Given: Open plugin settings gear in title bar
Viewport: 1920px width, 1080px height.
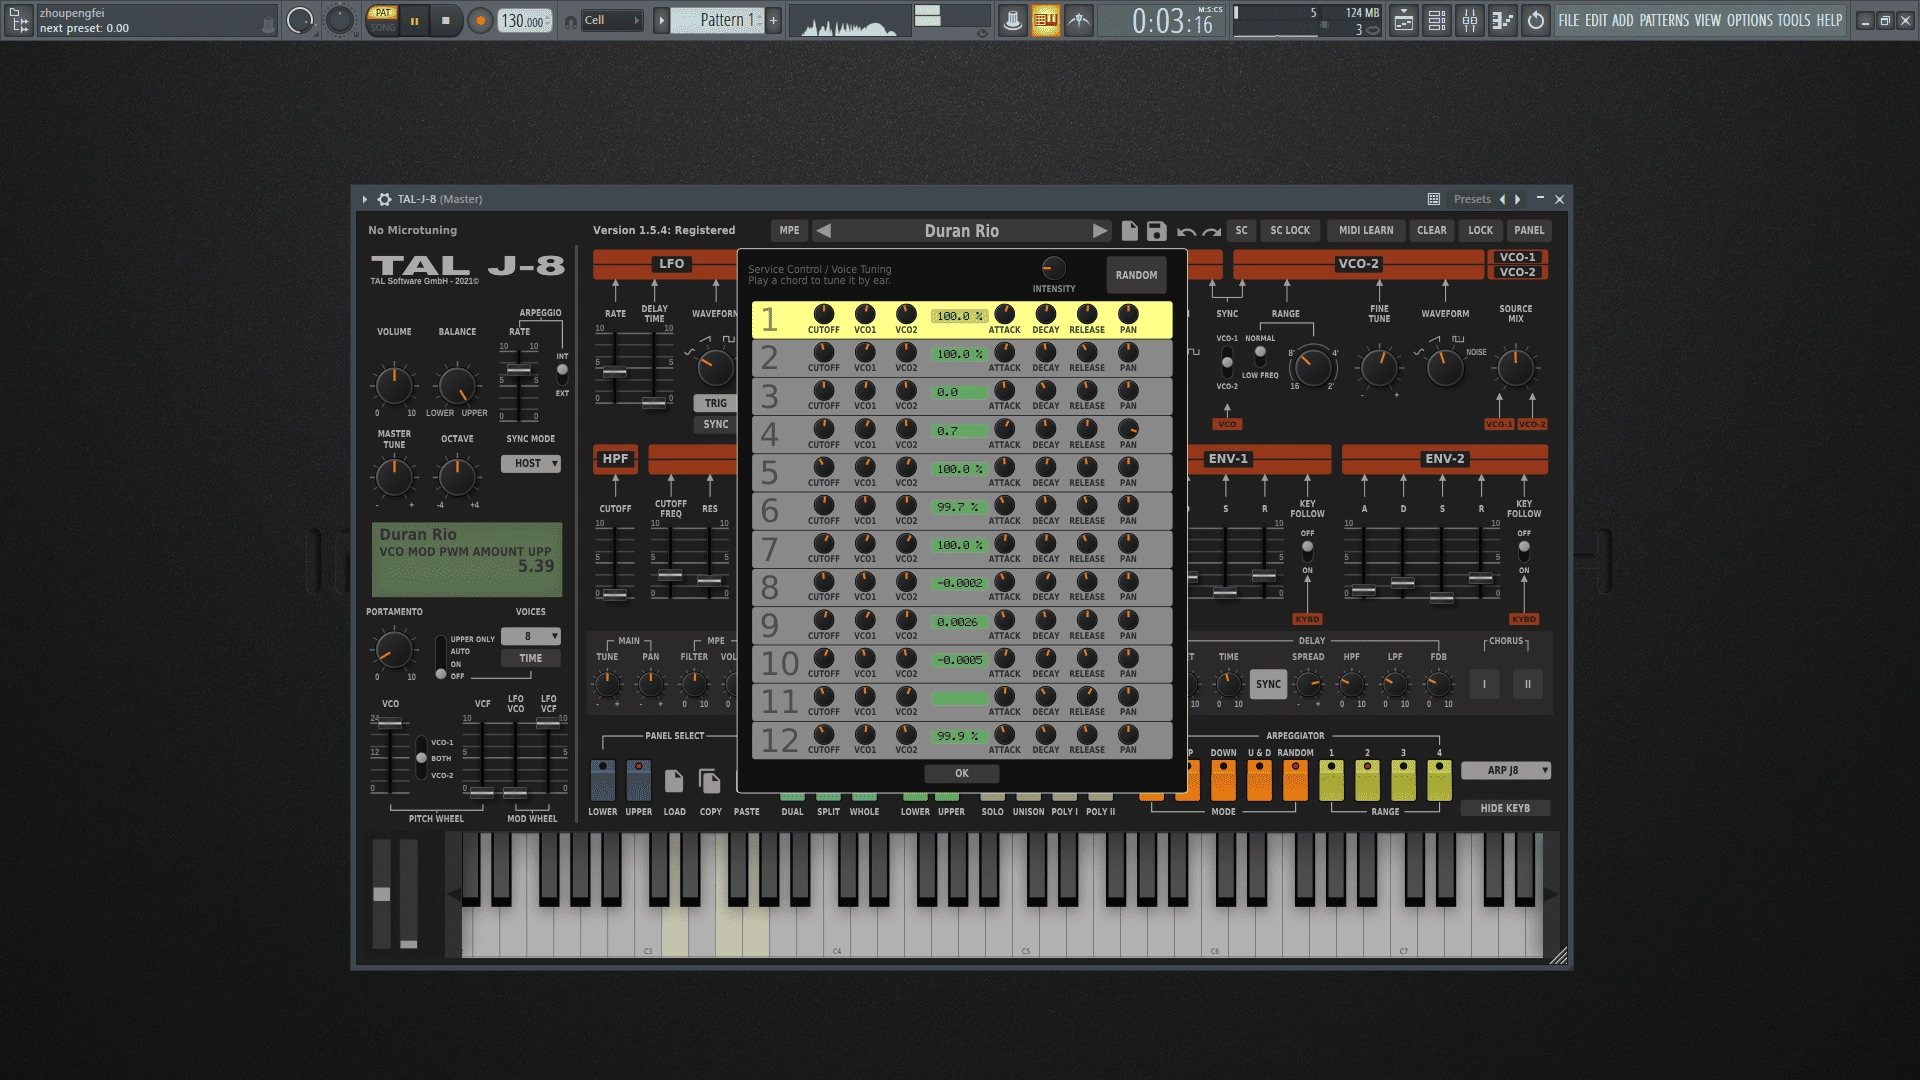Looking at the screenshot, I should pyautogui.click(x=384, y=199).
